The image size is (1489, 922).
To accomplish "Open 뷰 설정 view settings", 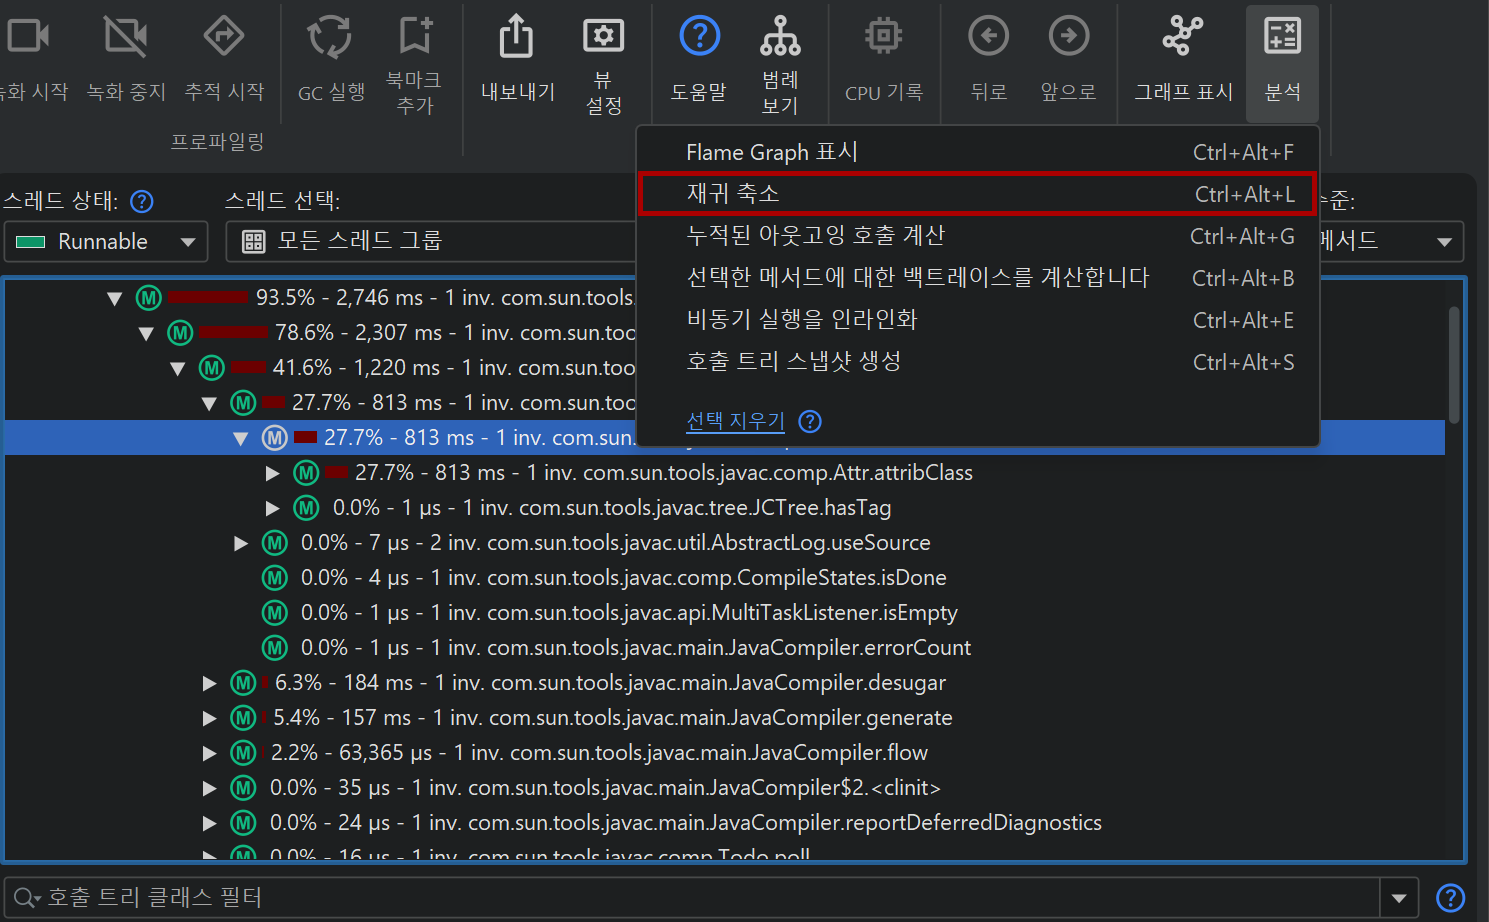I will tap(603, 38).
